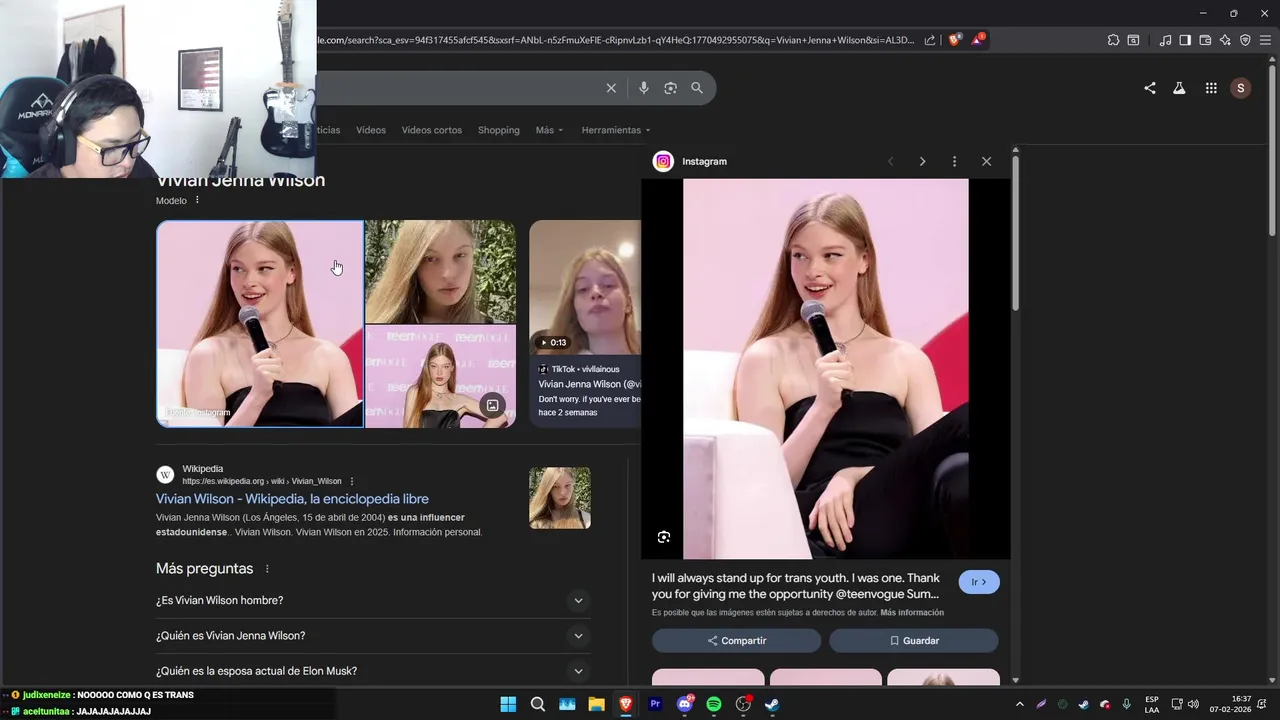Go to previous image in preview panel
Viewport: 1280px width, 720px height.
tap(890, 161)
